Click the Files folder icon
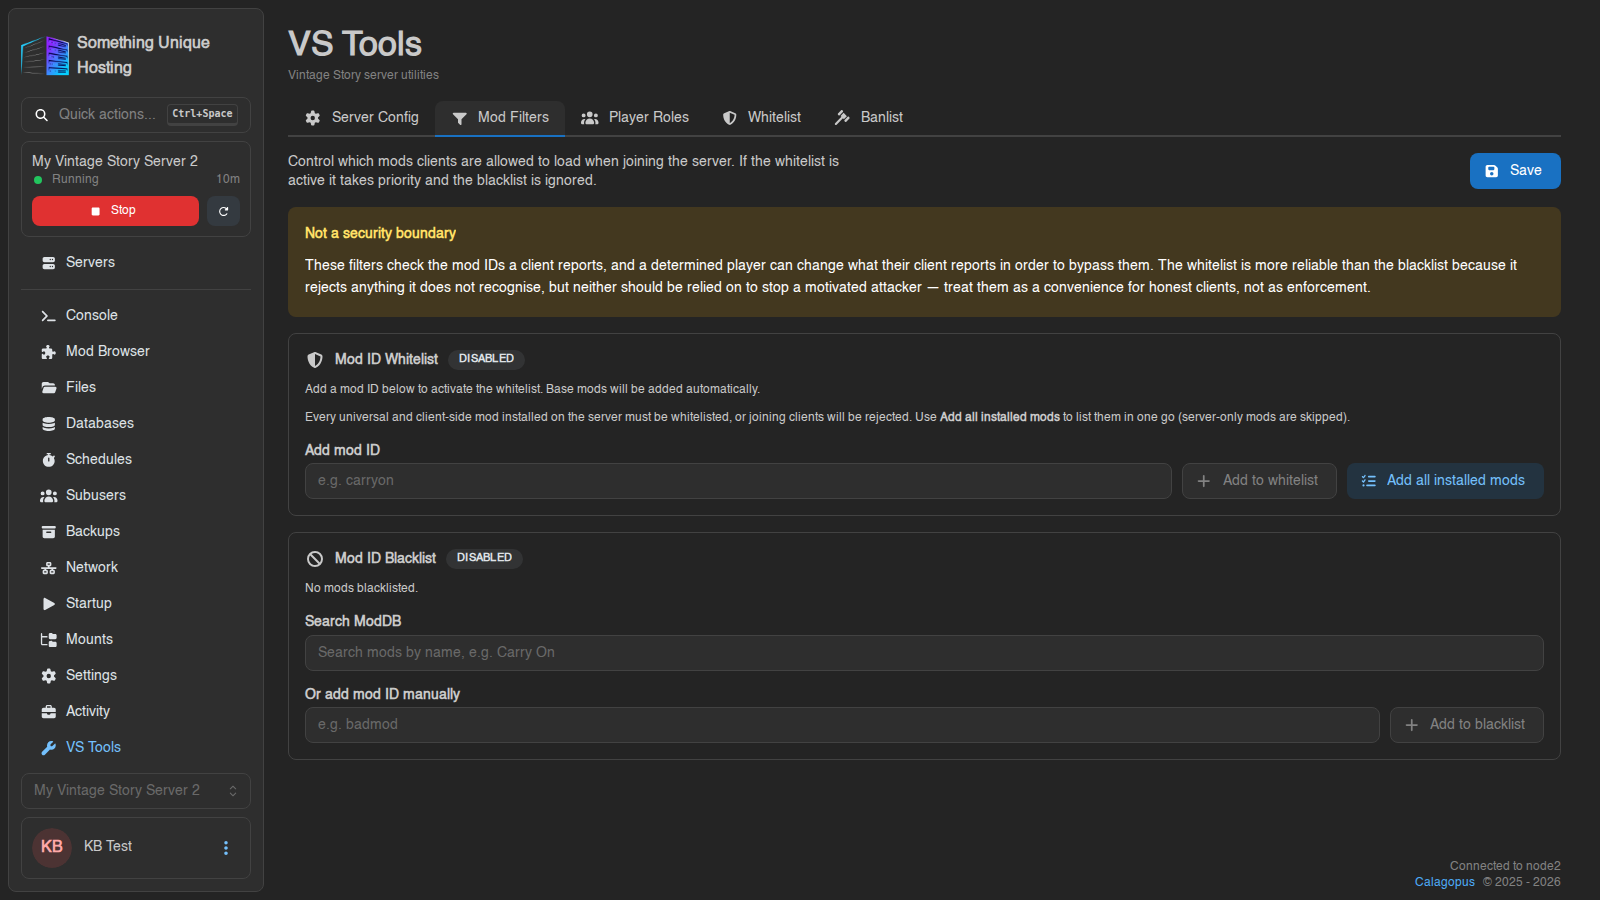The height and width of the screenshot is (900, 1600). click(48, 388)
